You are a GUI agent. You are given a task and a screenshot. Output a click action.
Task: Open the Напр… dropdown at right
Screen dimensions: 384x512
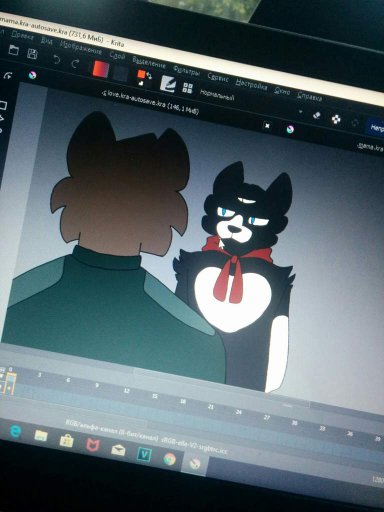click(375, 127)
